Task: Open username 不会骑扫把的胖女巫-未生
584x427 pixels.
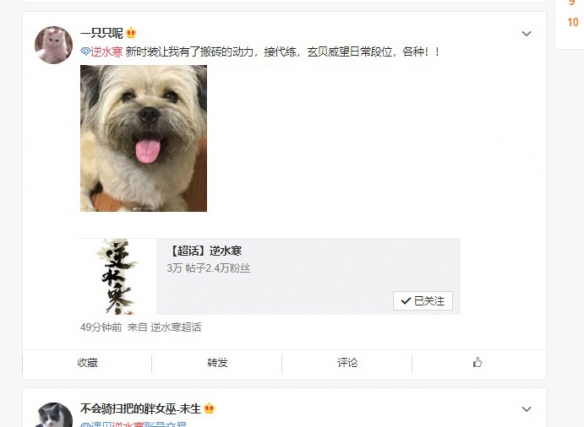Action: (x=141, y=409)
